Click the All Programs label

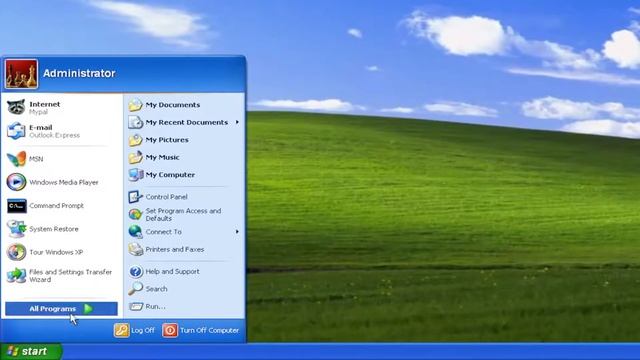[x=52, y=309]
